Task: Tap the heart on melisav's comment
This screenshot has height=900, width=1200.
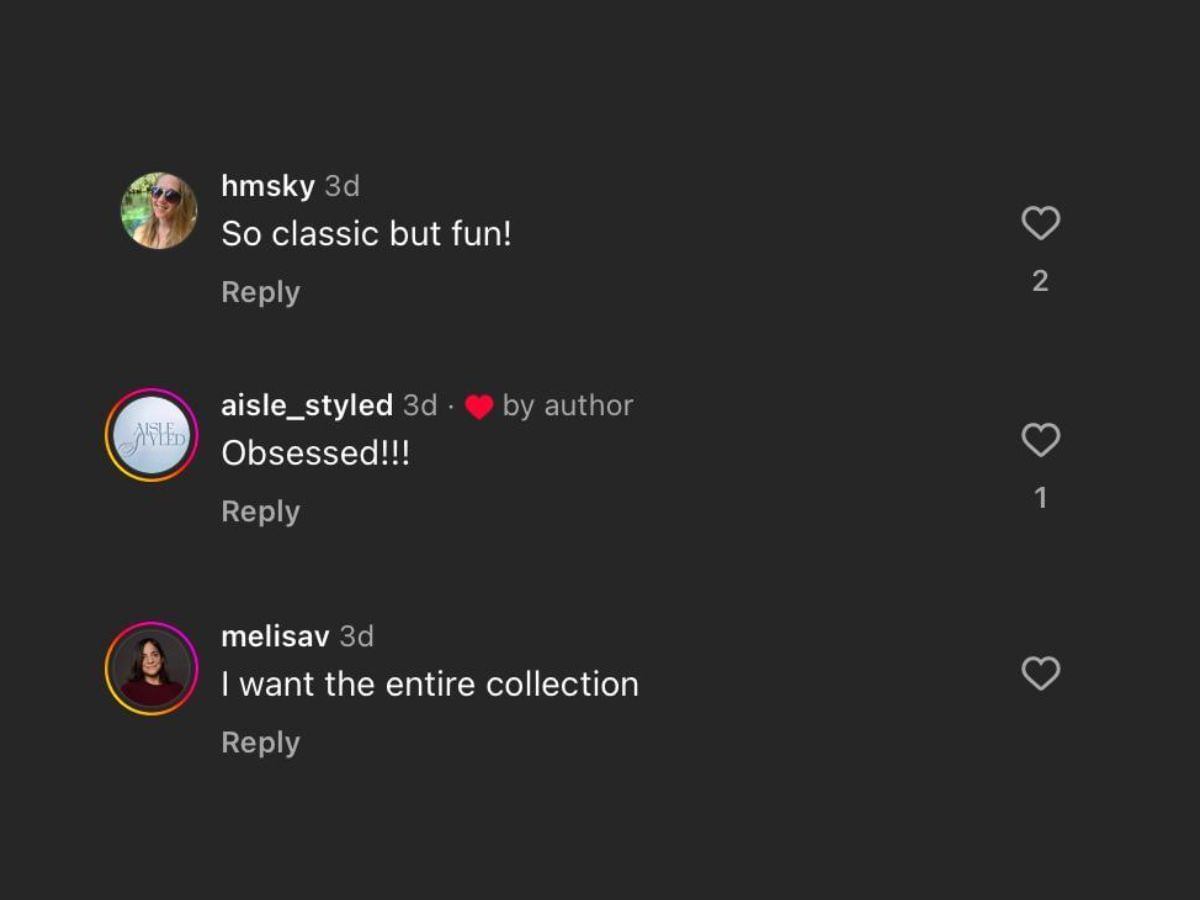Action: (x=1040, y=673)
